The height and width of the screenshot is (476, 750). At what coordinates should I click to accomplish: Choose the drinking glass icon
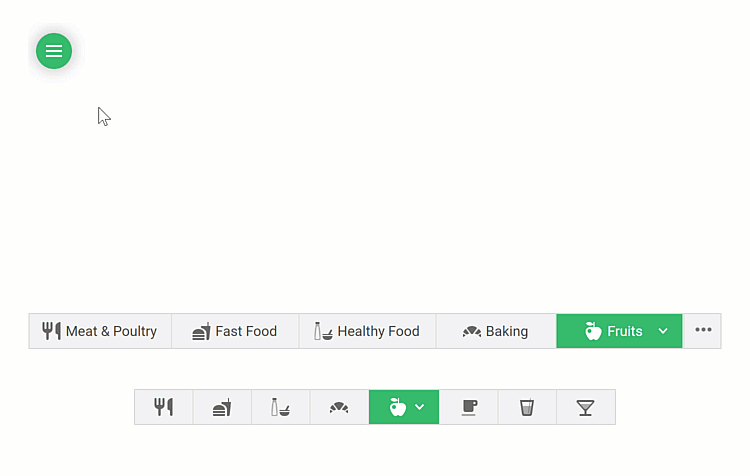pyautogui.click(x=527, y=407)
